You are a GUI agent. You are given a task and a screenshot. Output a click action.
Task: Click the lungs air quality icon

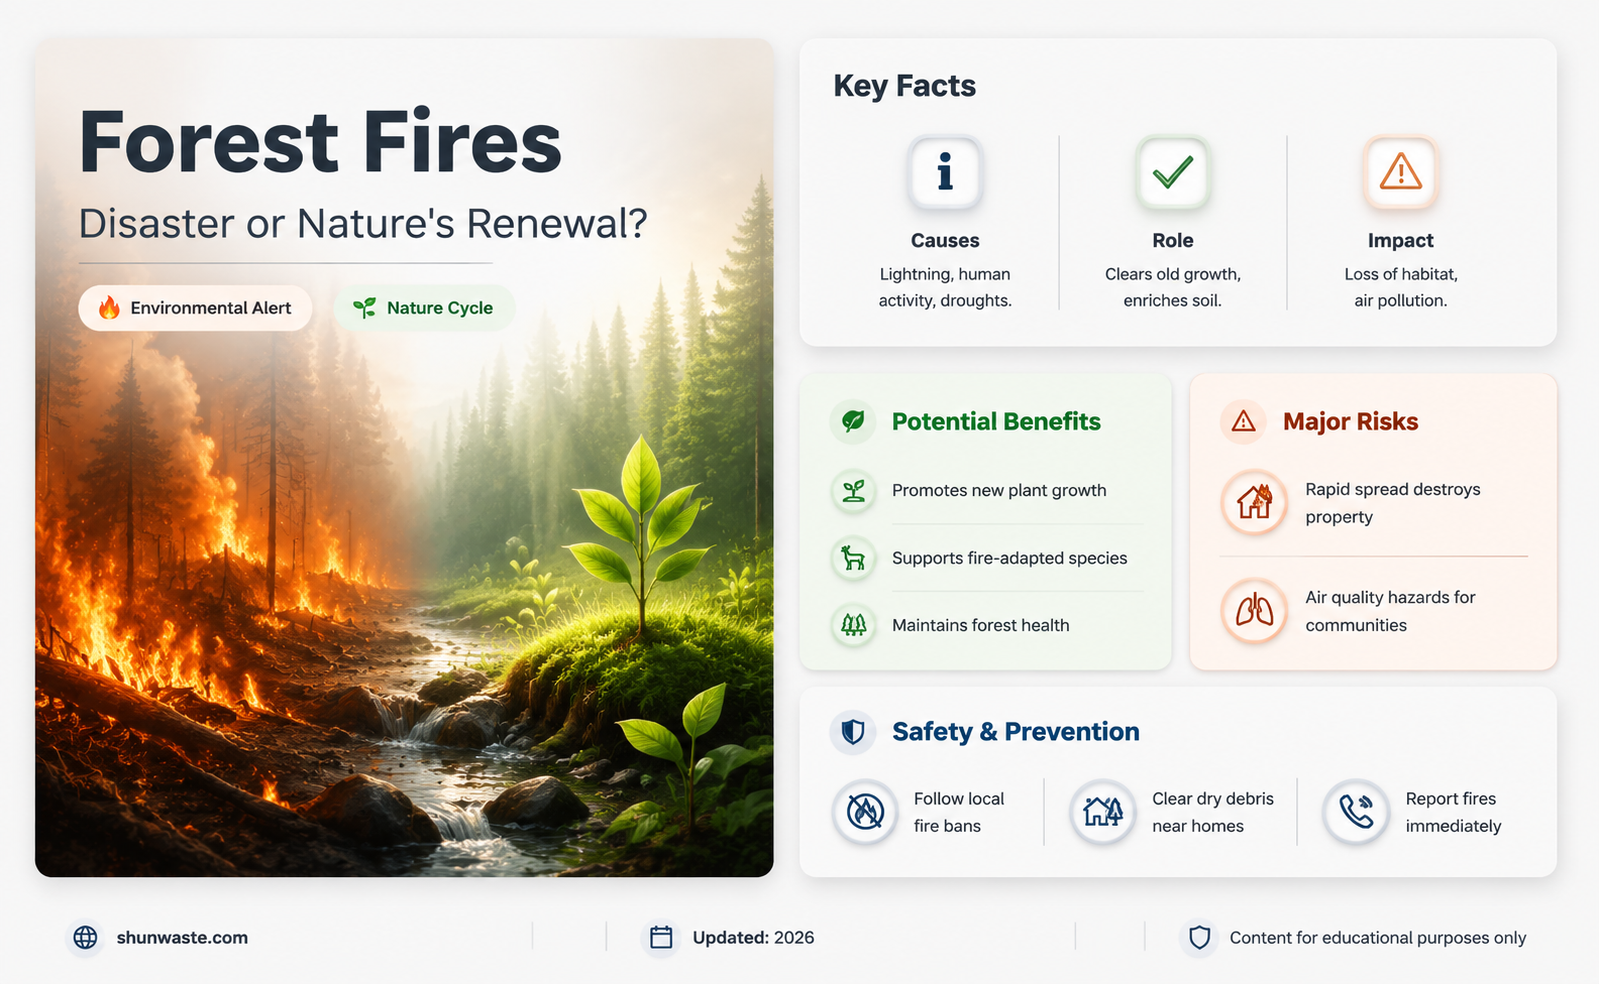tap(1254, 610)
